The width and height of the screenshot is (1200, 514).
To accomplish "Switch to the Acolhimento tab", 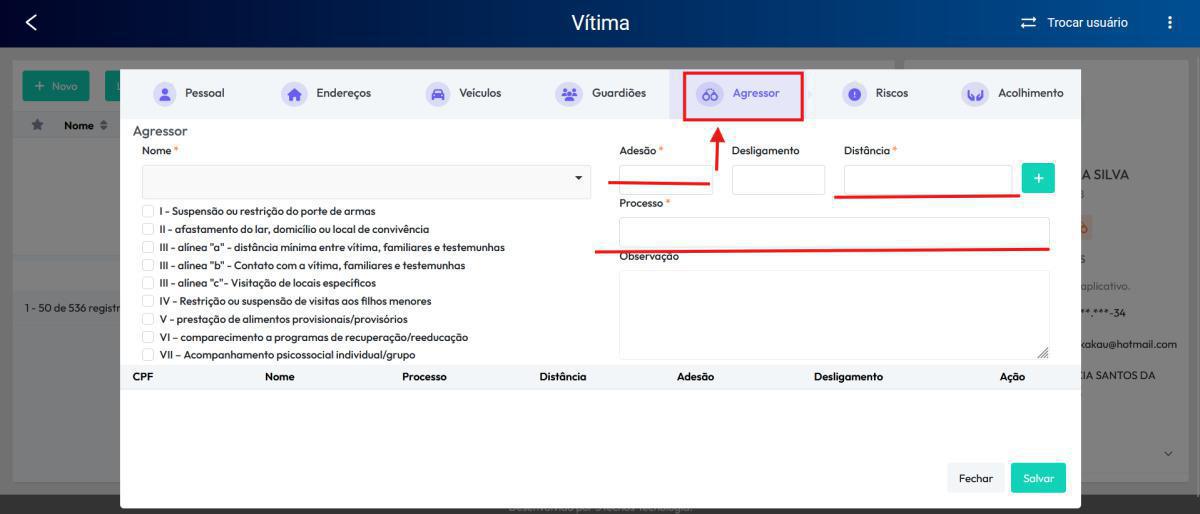I will click(x=1013, y=94).
